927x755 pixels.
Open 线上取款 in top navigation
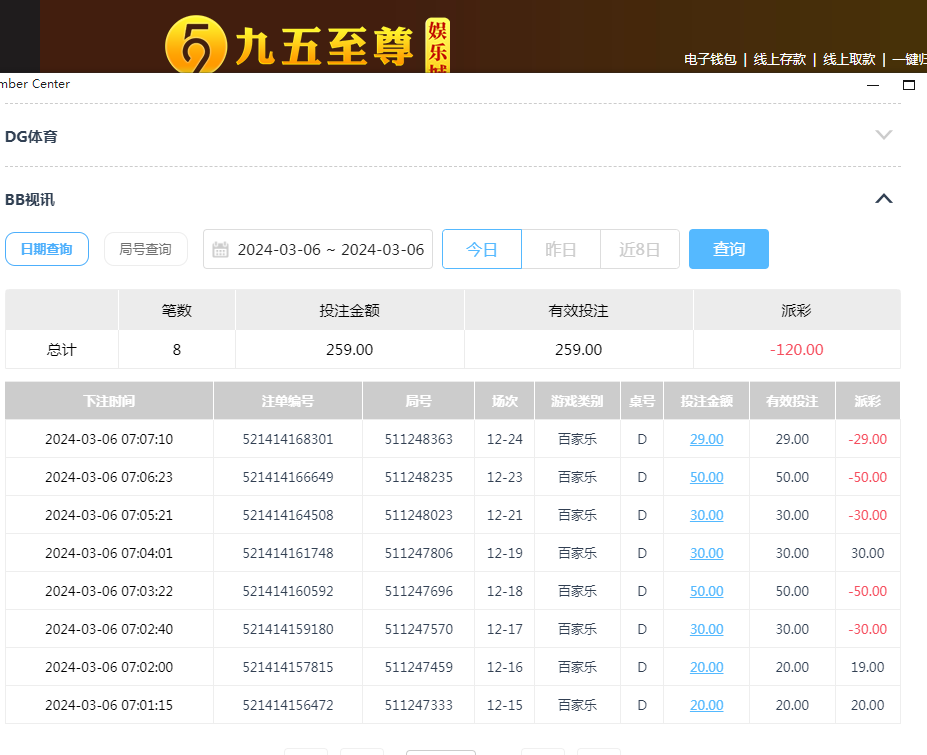tap(849, 59)
